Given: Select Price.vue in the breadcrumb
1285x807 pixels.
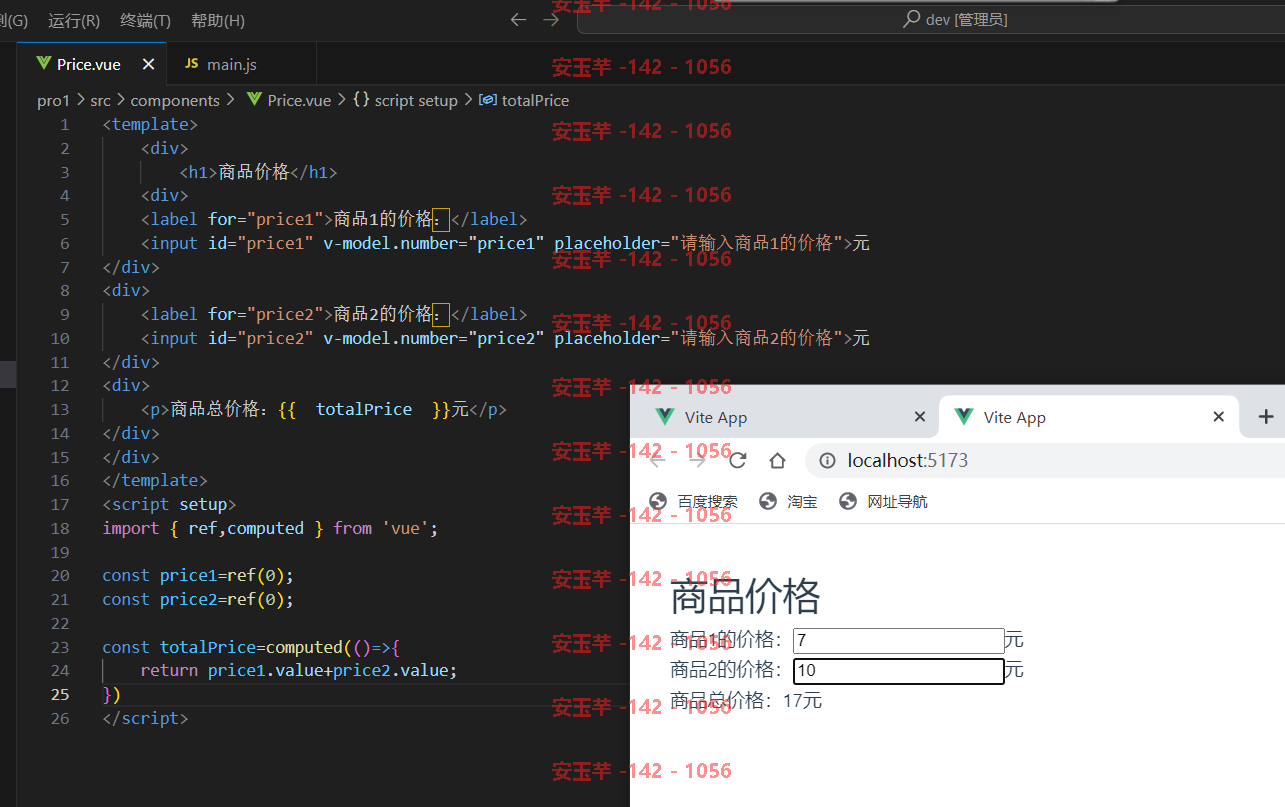Looking at the screenshot, I should [x=299, y=100].
